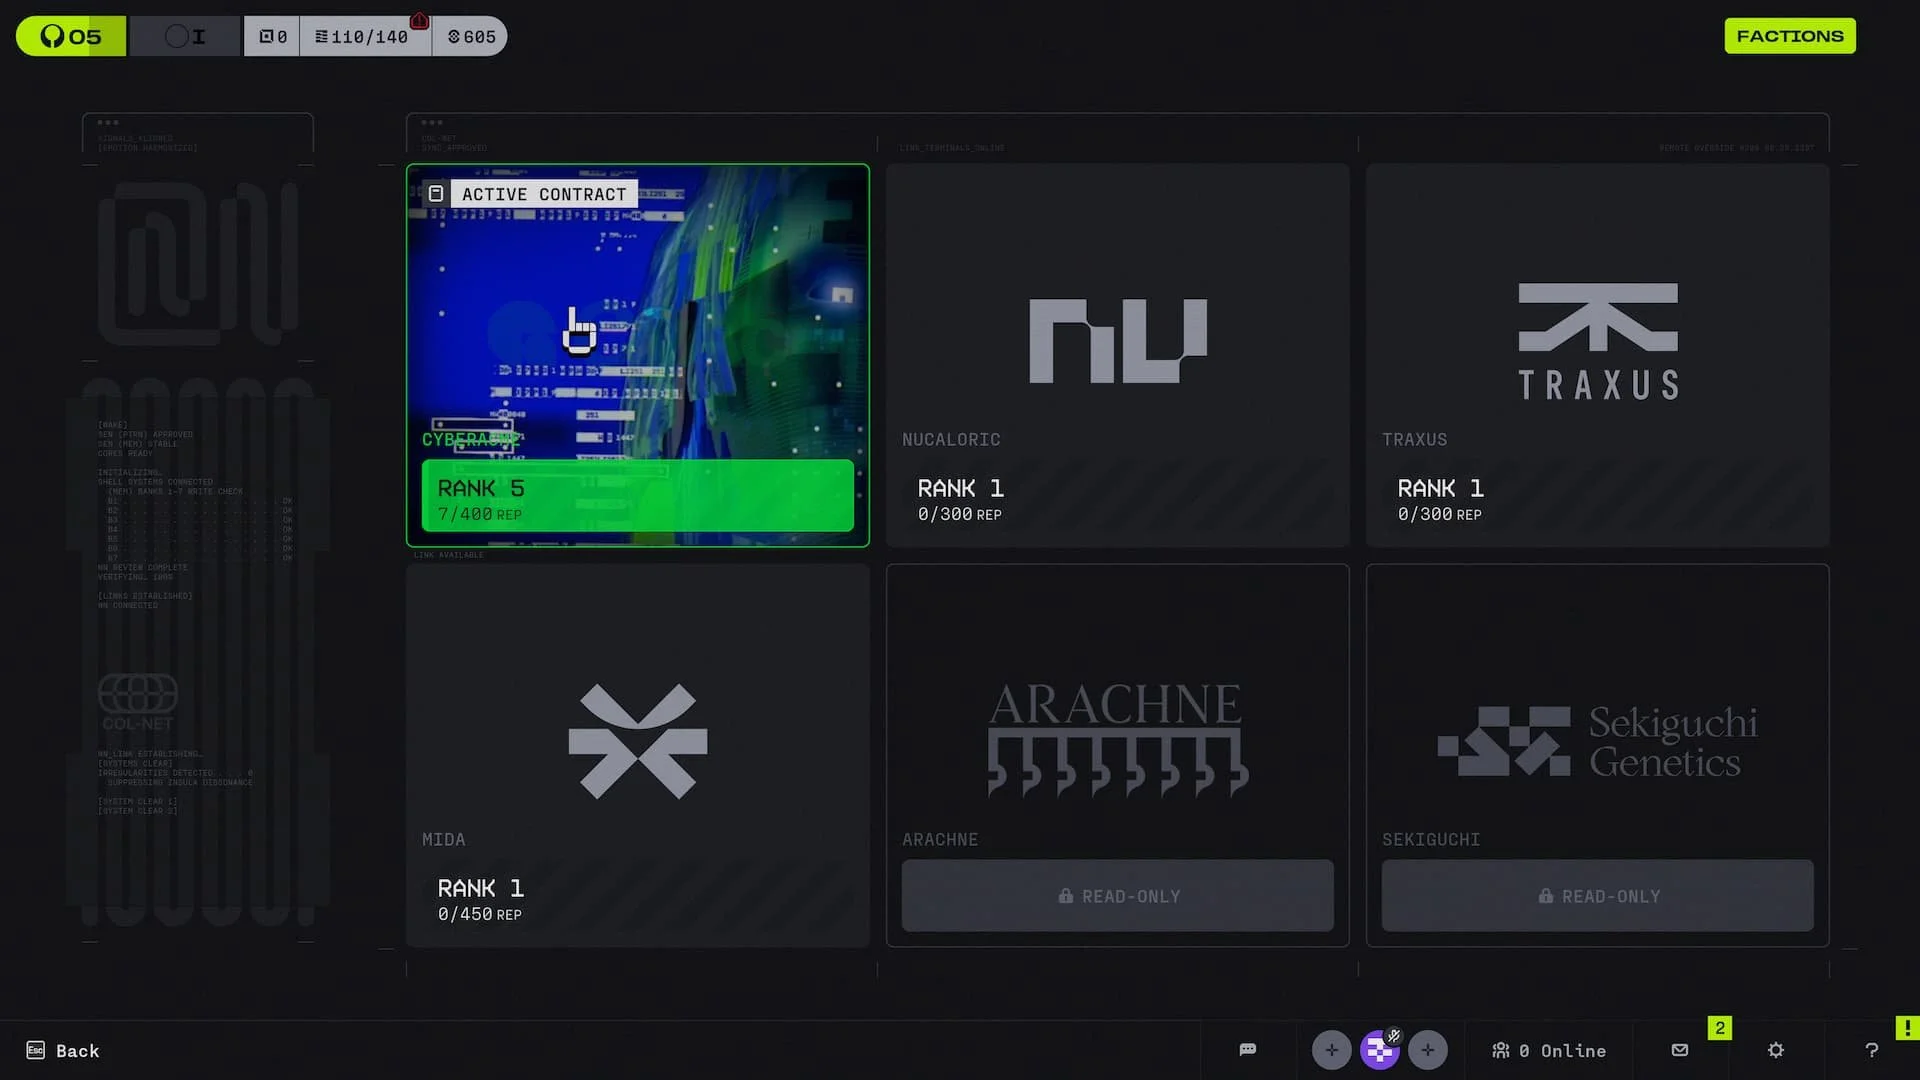Add squad member in left plus slot
The image size is (1920, 1080).
tap(1331, 1050)
